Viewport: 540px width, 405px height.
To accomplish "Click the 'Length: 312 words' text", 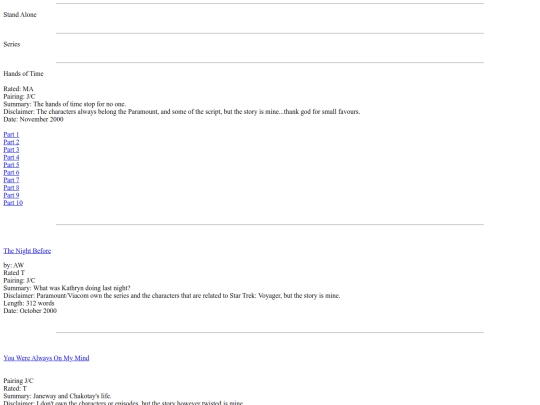I will pyautogui.click(x=29, y=303).
